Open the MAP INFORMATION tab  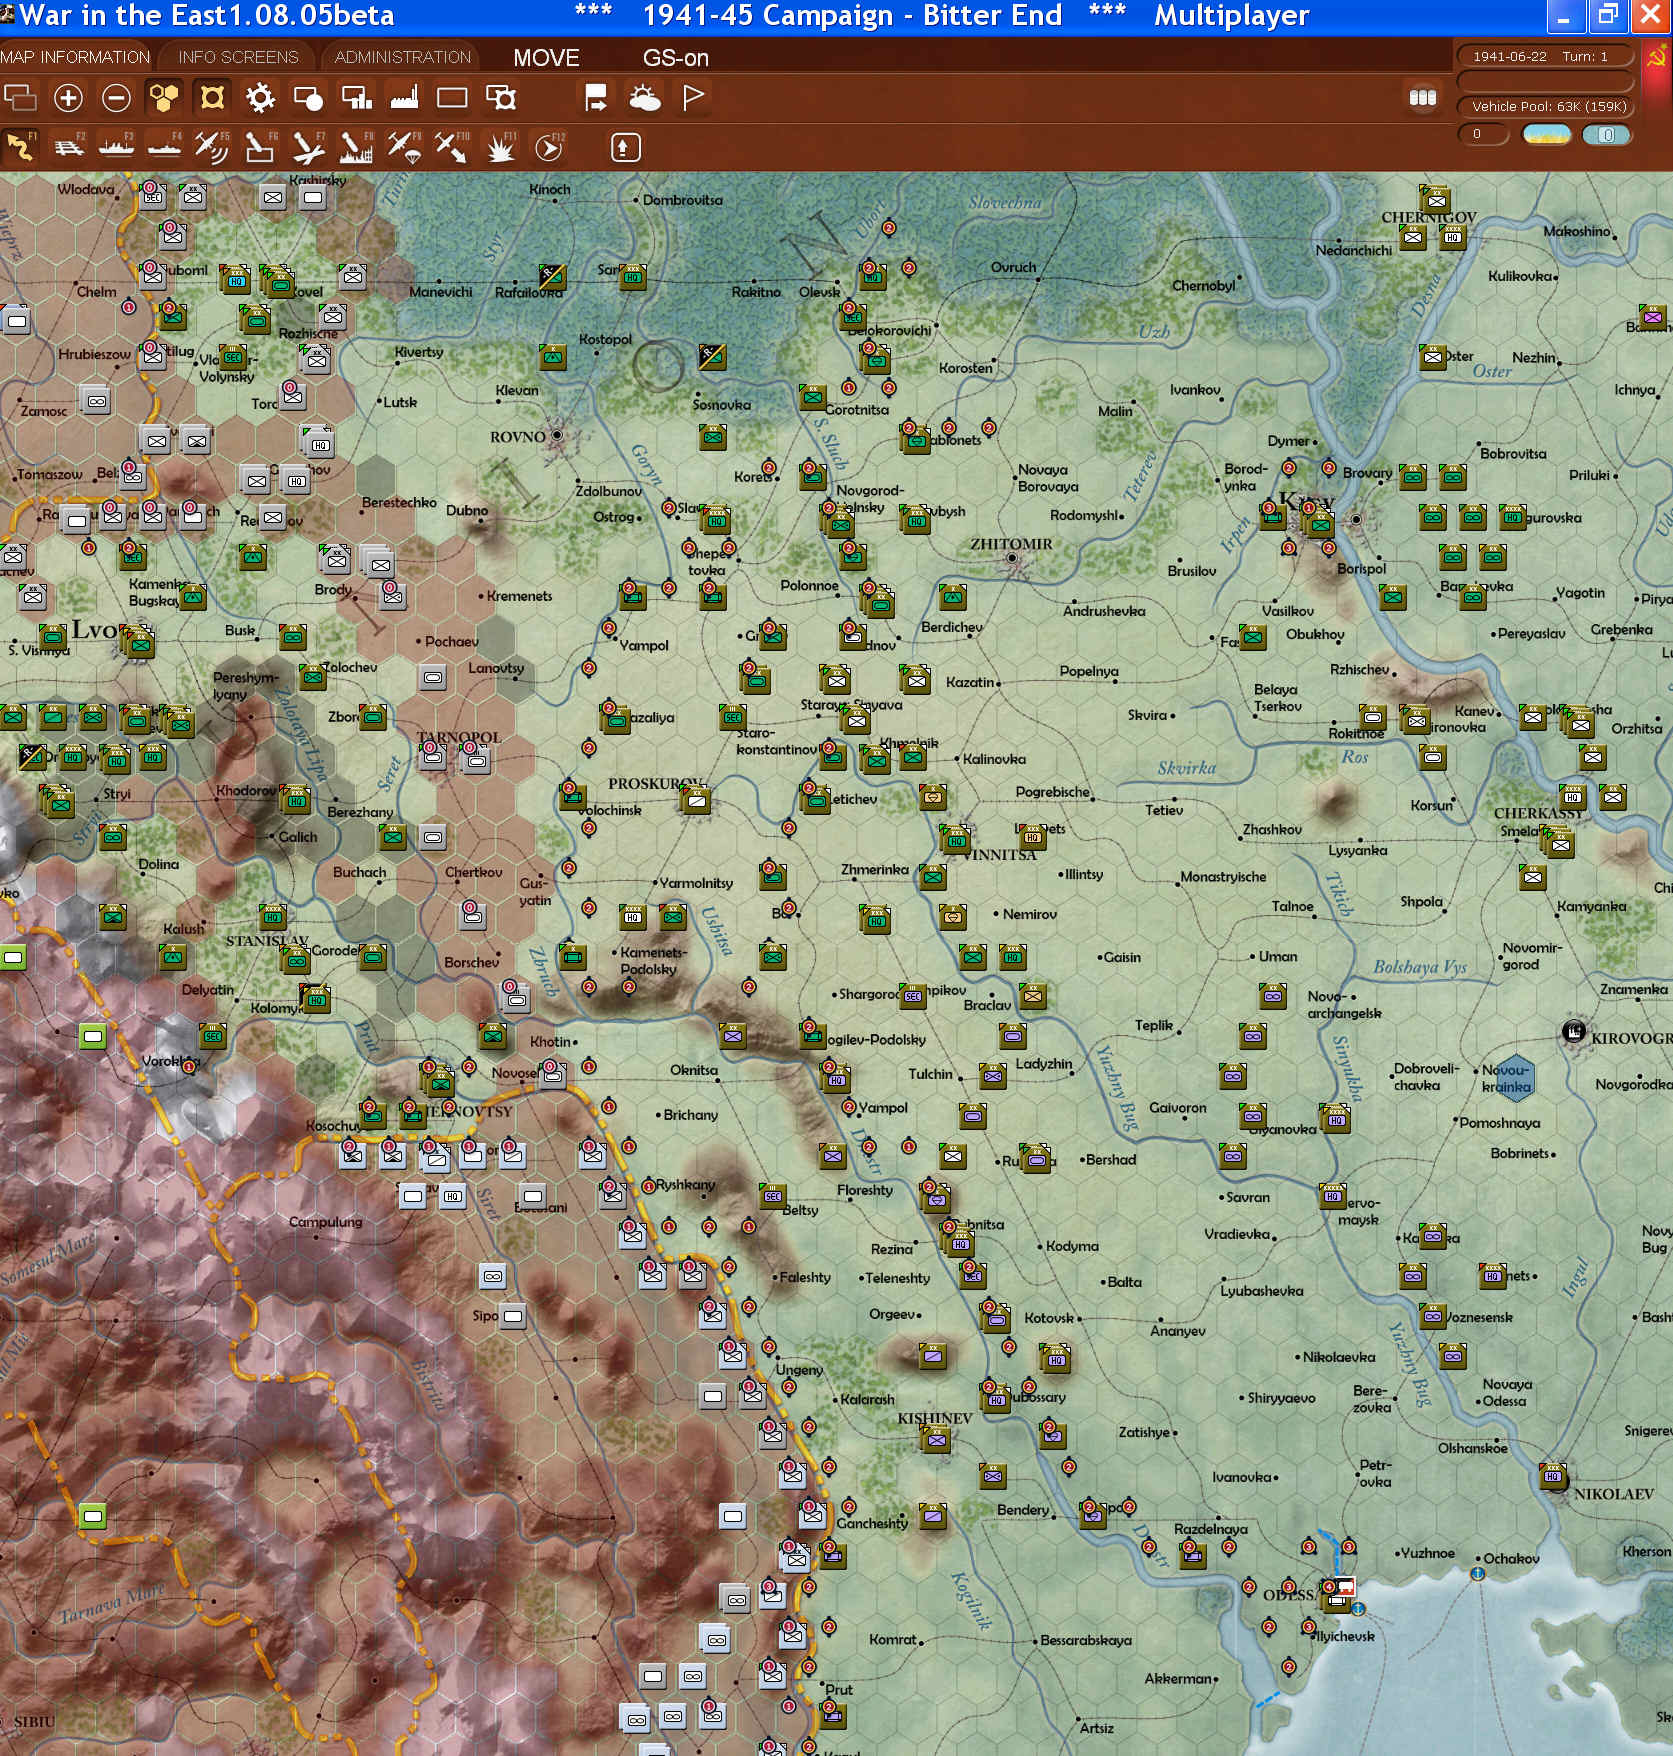click(75, 57)
